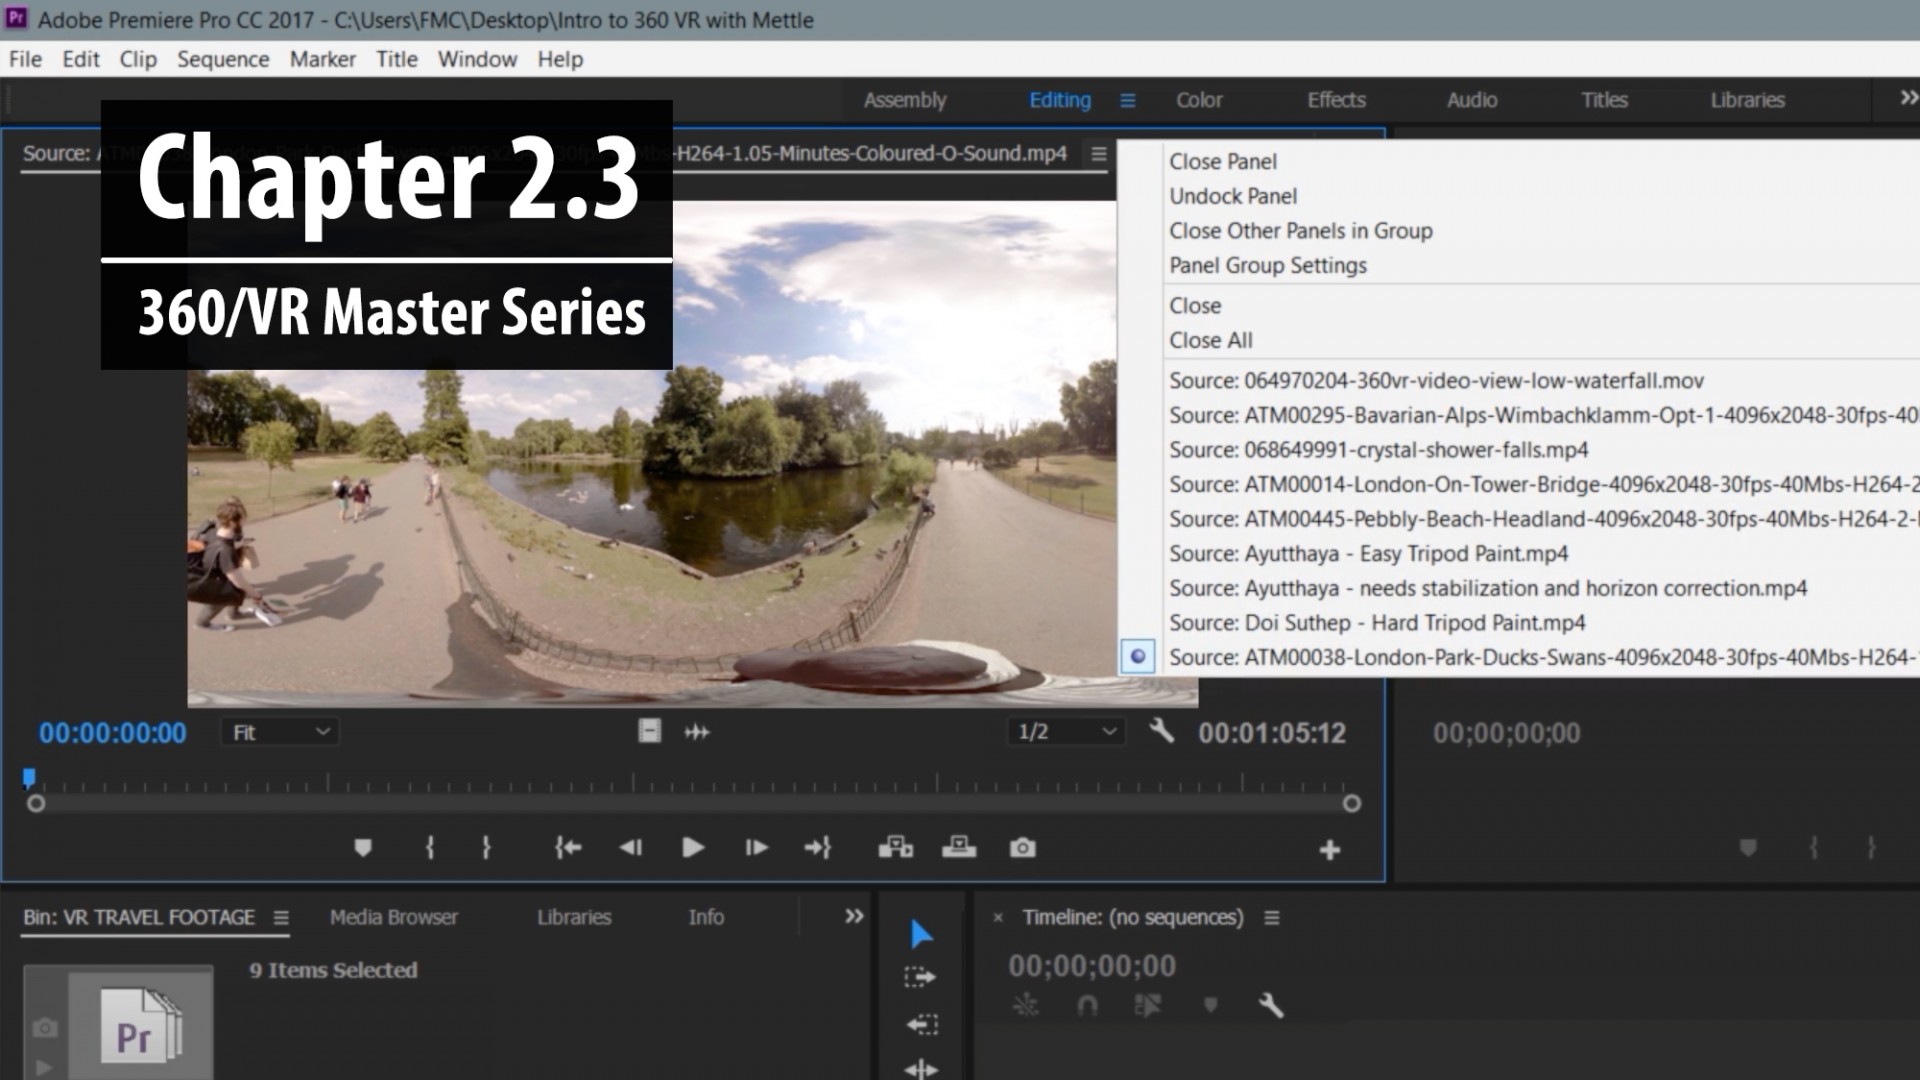Choose Undock Panel from the context menu

pos(1232,196)
